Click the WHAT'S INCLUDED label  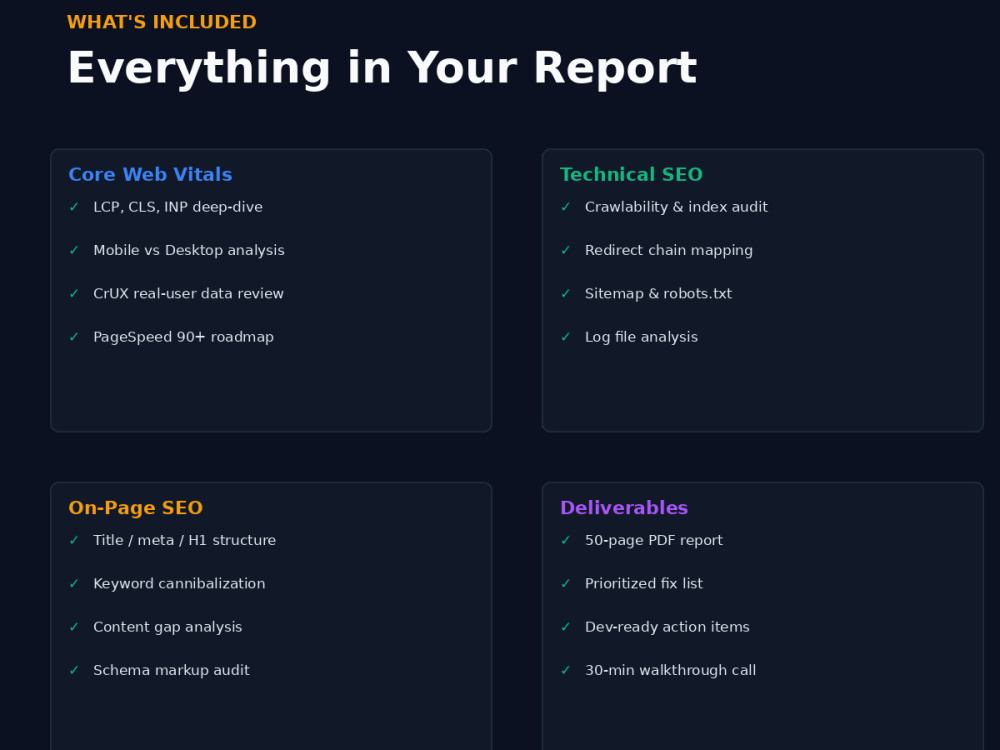tap(162, 22)
